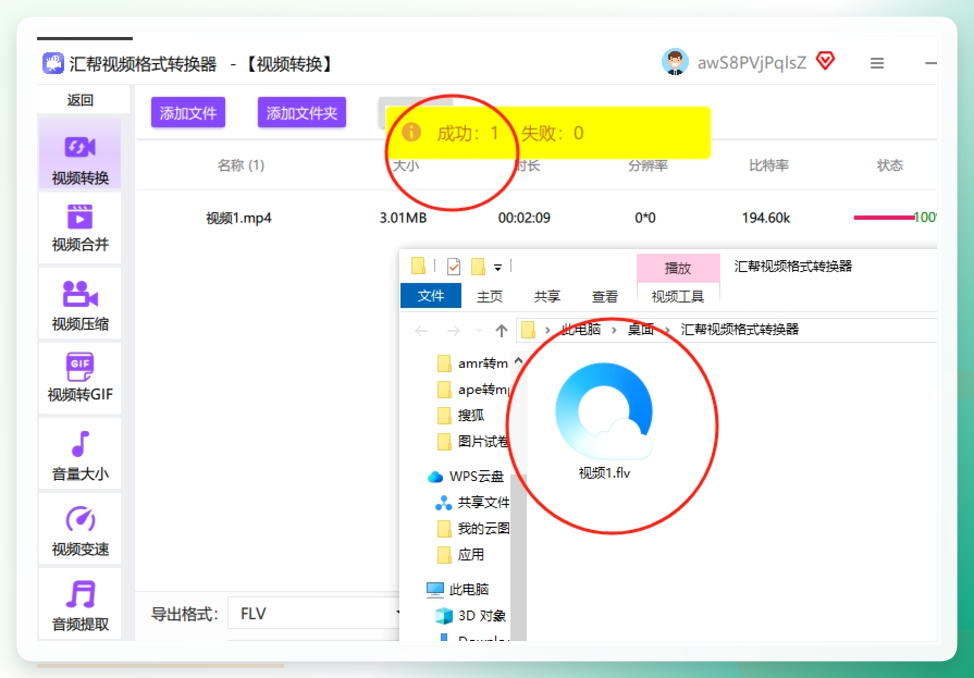The height and width of the screenshot is (678, 974).
Task: Open the 导出格式 FLV combo box
Action: (314, 614)
